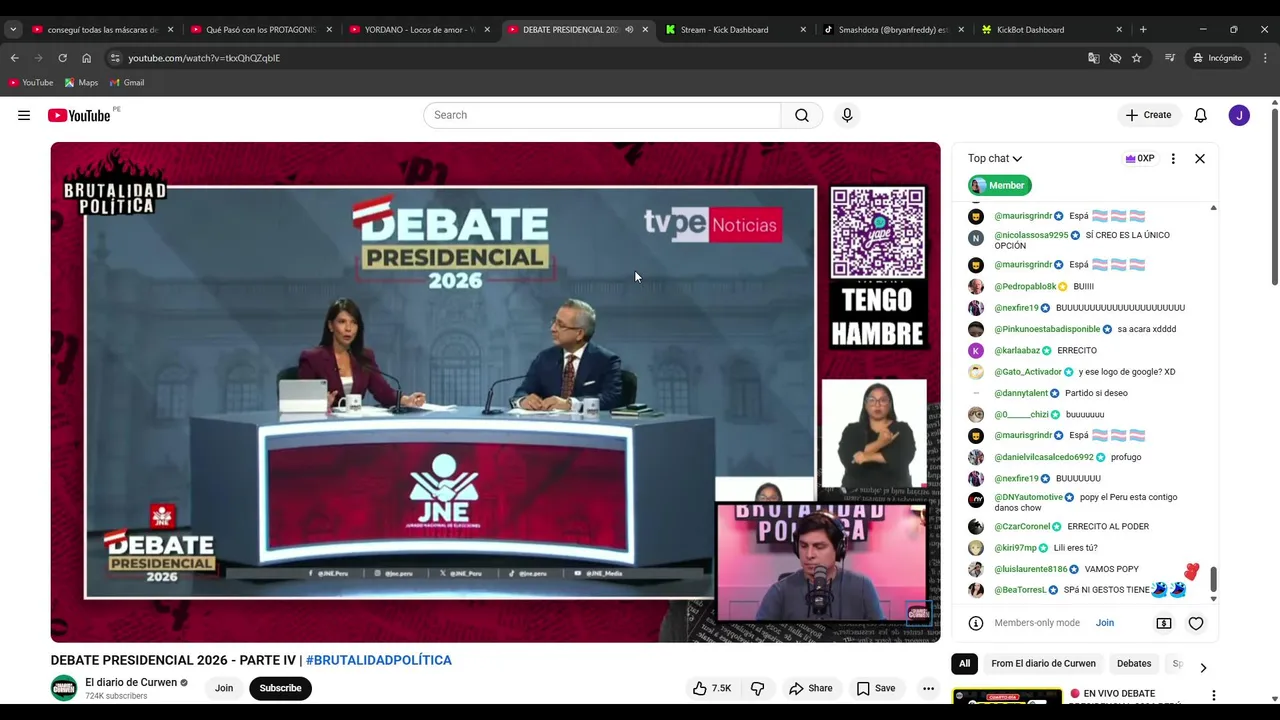Click the video player area
The height and width of the screenshot is (720, 1280).
pos(495,392)
